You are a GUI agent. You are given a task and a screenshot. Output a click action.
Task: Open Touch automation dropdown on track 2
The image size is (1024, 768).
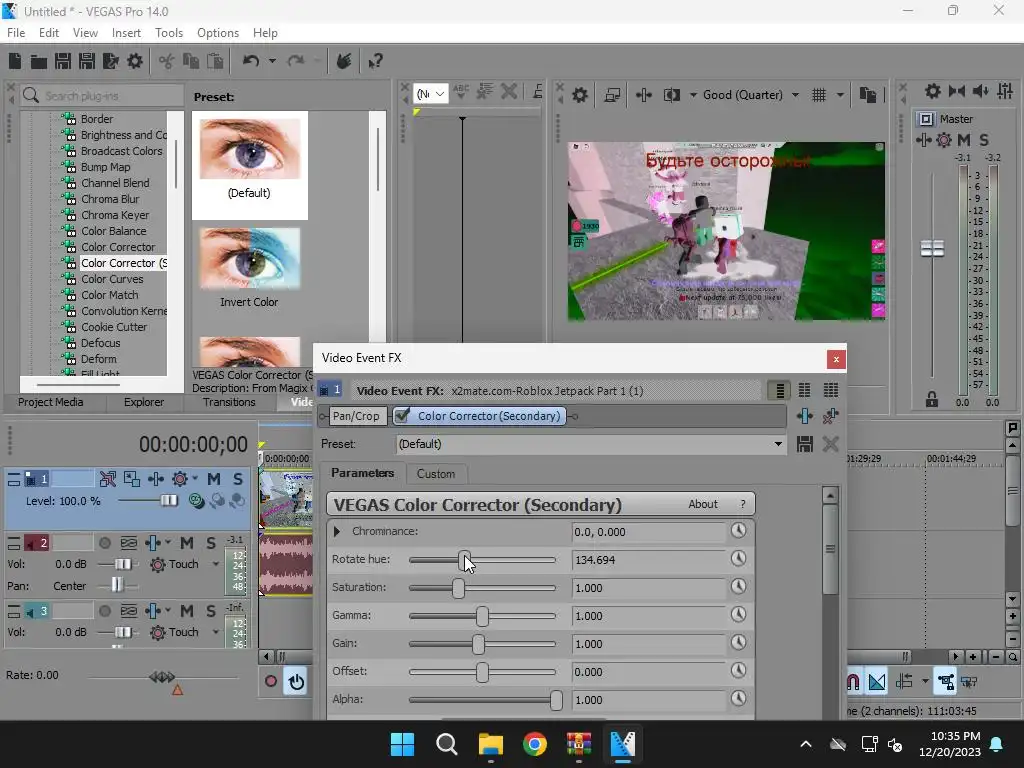pos(216,564)
